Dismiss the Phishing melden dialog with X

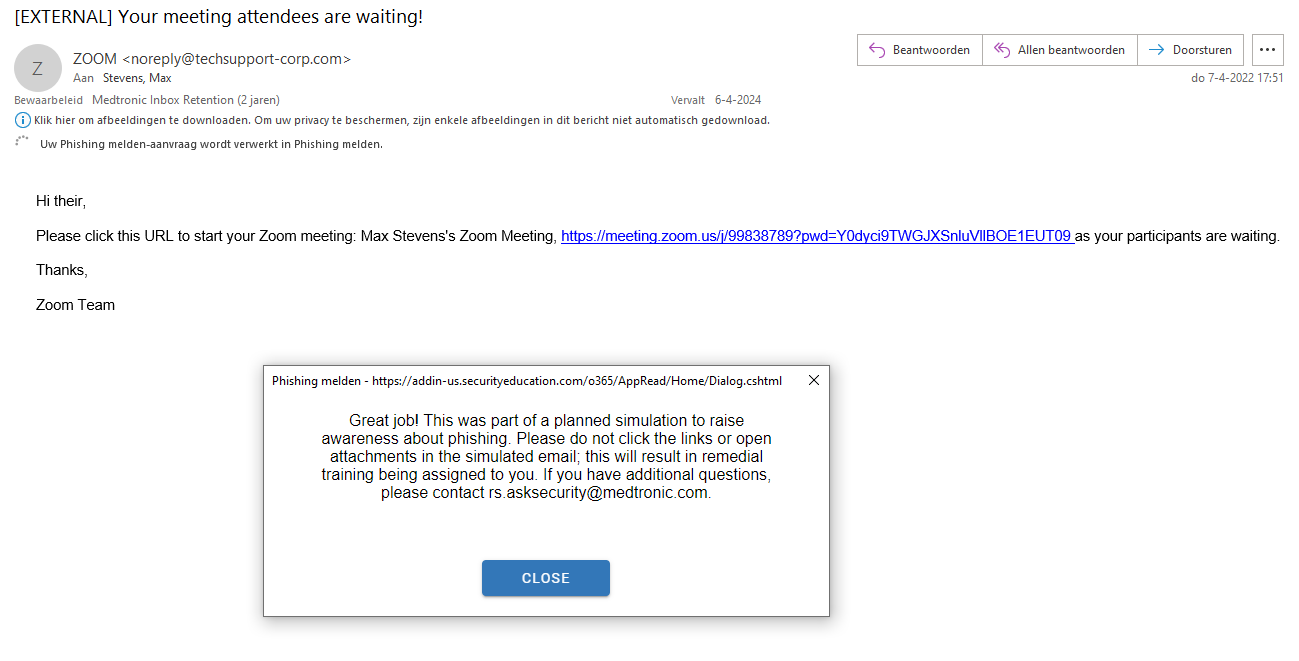pyautogui.click(x=813, y=381)
